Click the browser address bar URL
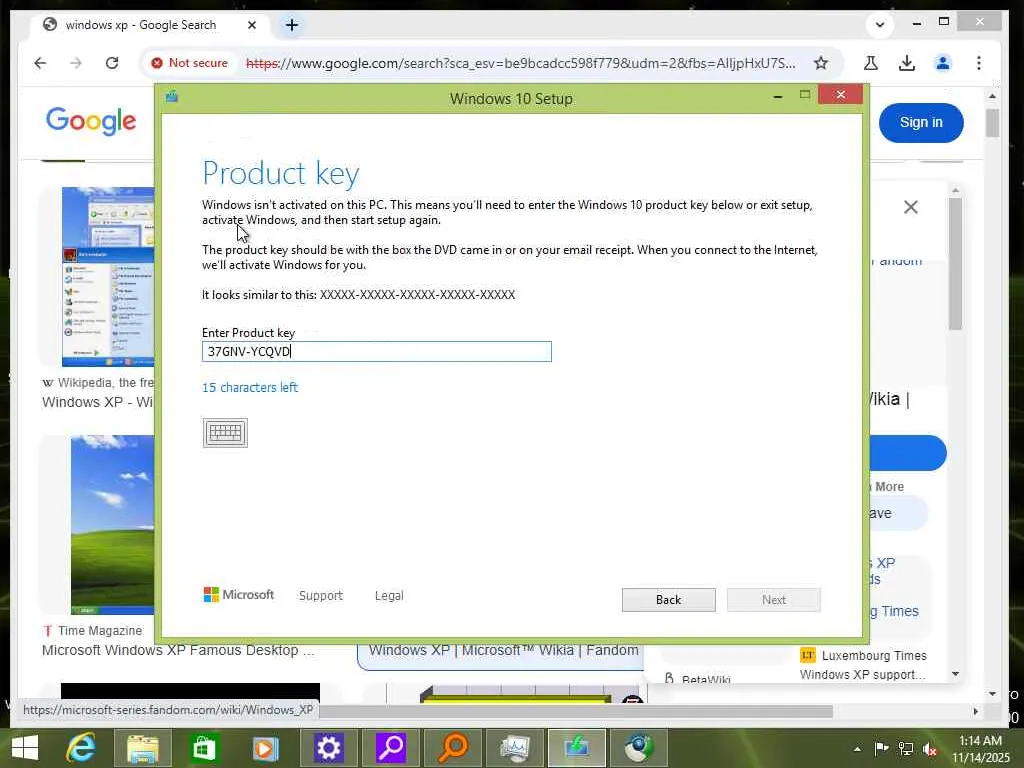The width and height of the screenshot is (1024, 768). click(x=520, y=63)
